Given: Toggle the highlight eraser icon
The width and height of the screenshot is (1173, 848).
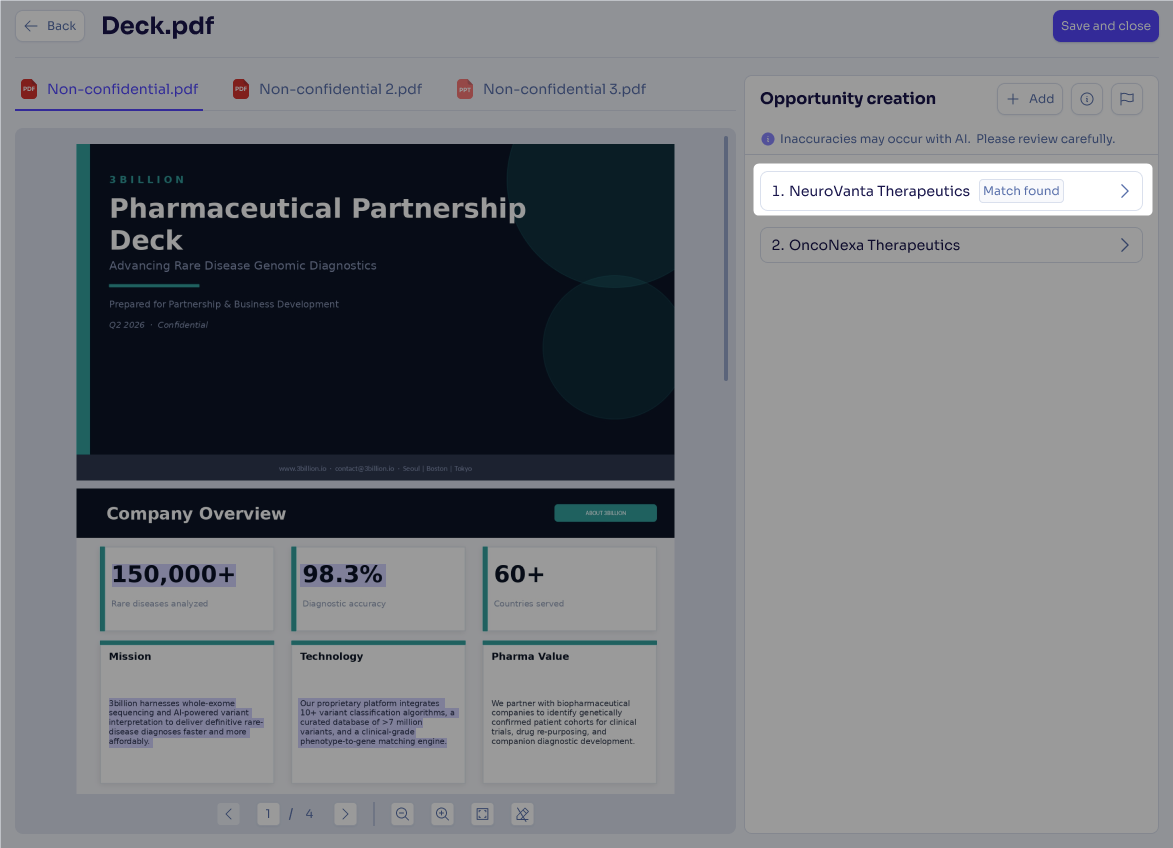Looking at the screenshot, I should pos(522,814).
